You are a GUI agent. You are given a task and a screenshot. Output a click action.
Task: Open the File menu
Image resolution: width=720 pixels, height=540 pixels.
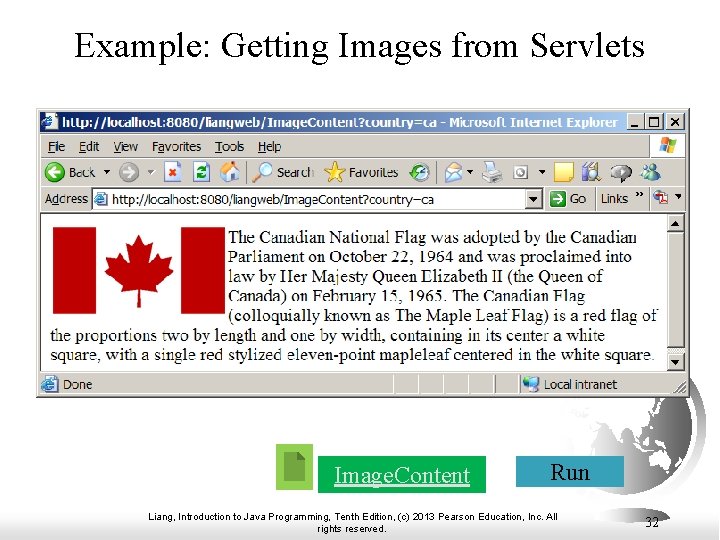pos(56,146)
